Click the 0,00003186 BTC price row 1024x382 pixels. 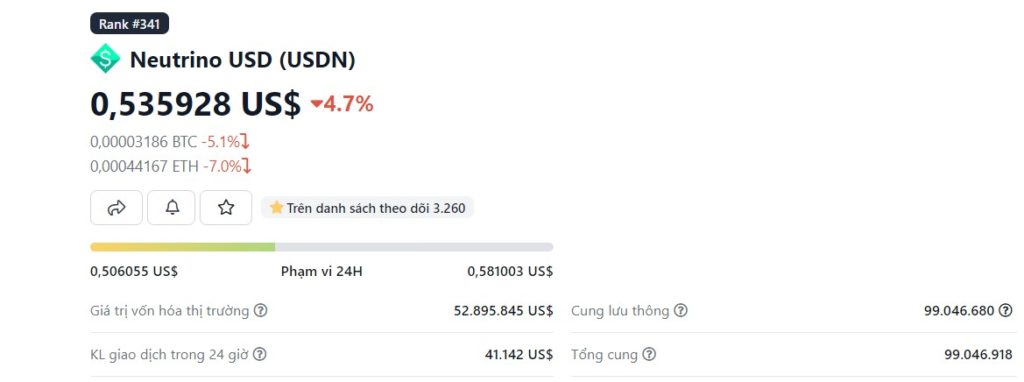(x=170, y=141)
